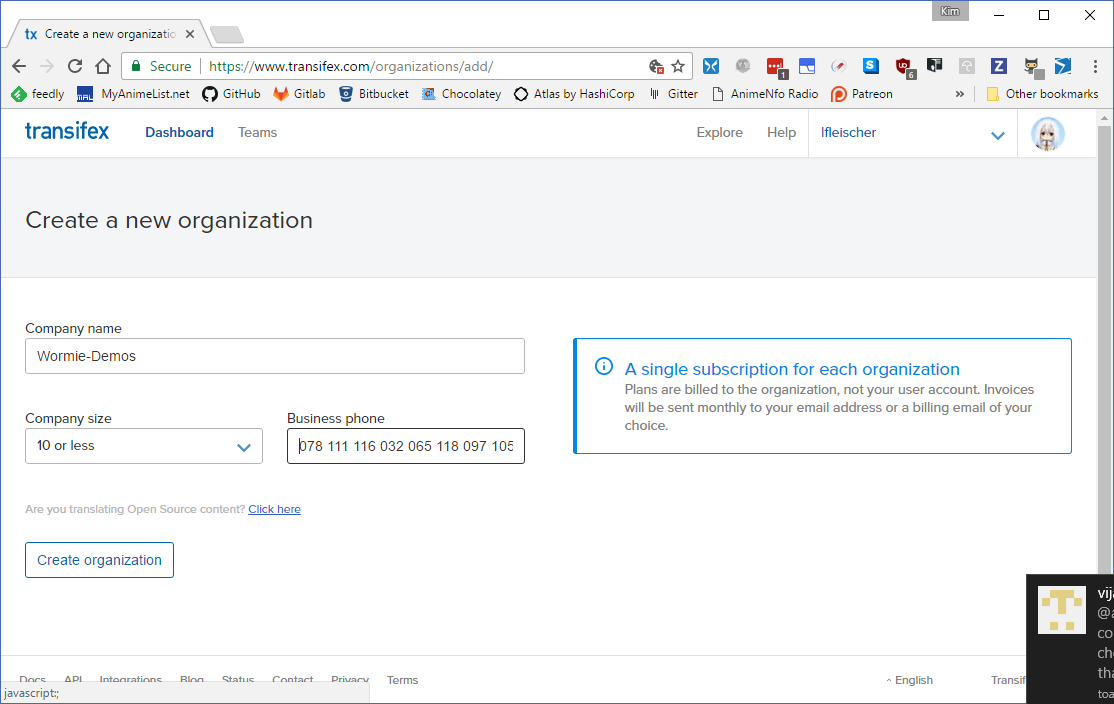
Task: Focus the Company name input field
Action: coord(275,356)
